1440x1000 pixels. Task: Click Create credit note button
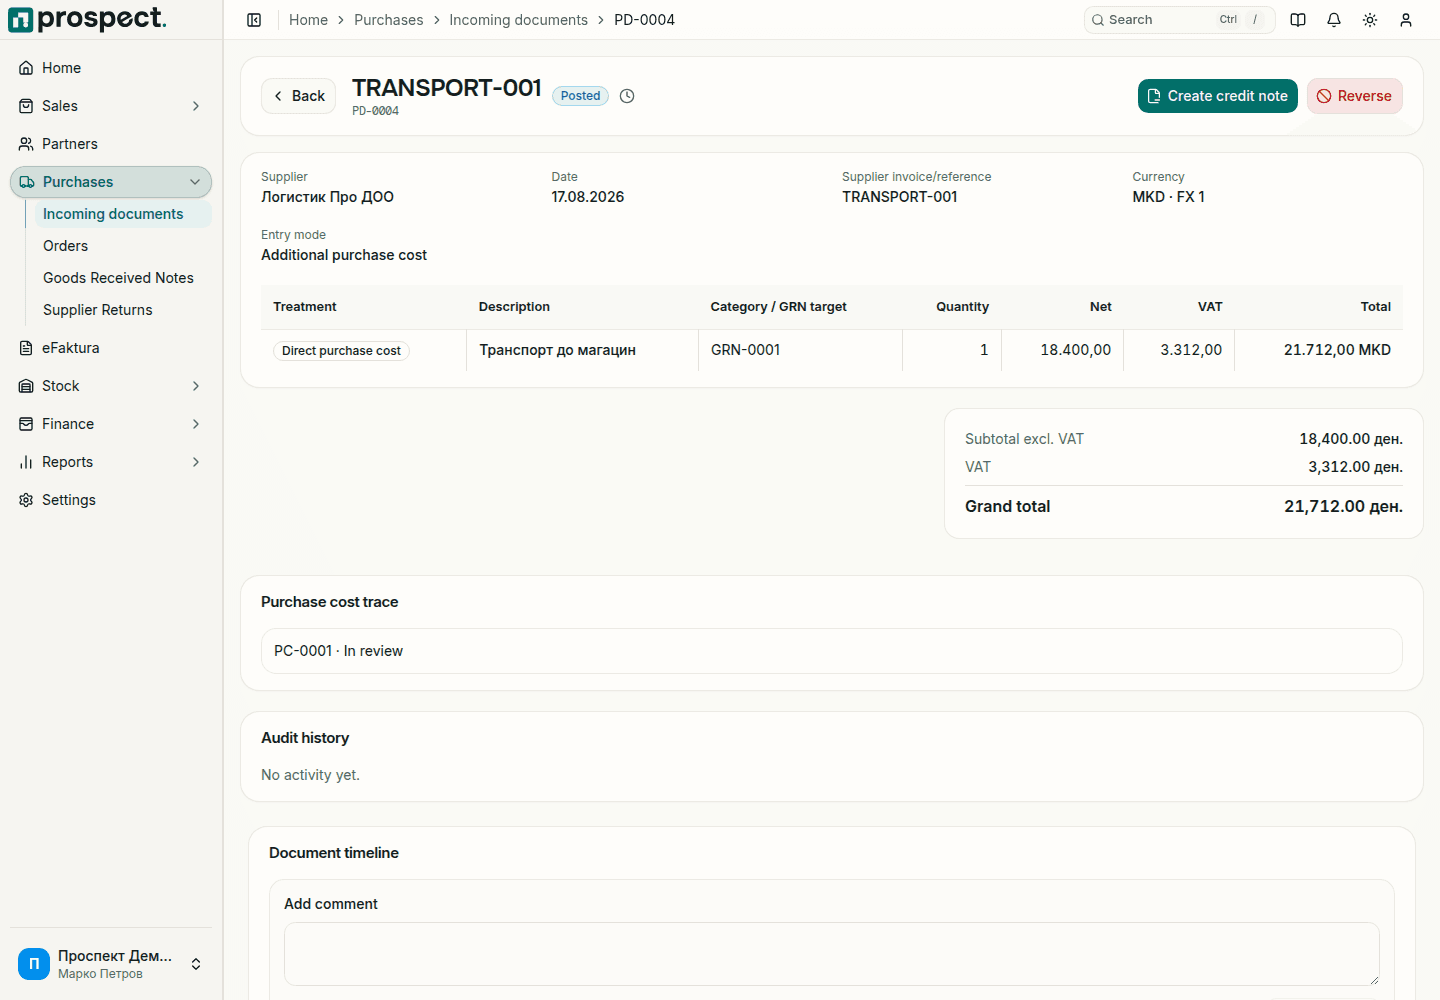(x=1218, y=96)
